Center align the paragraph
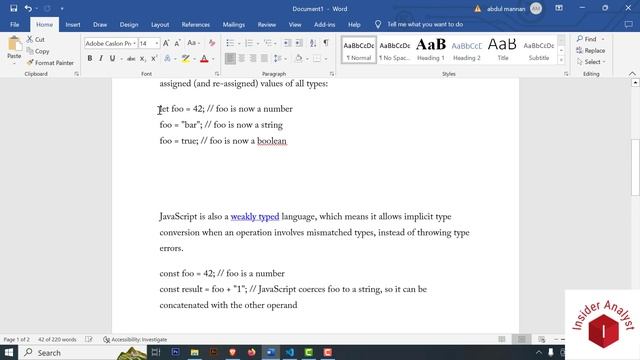This screenshot has width=640, height=360. coord(242,59)
